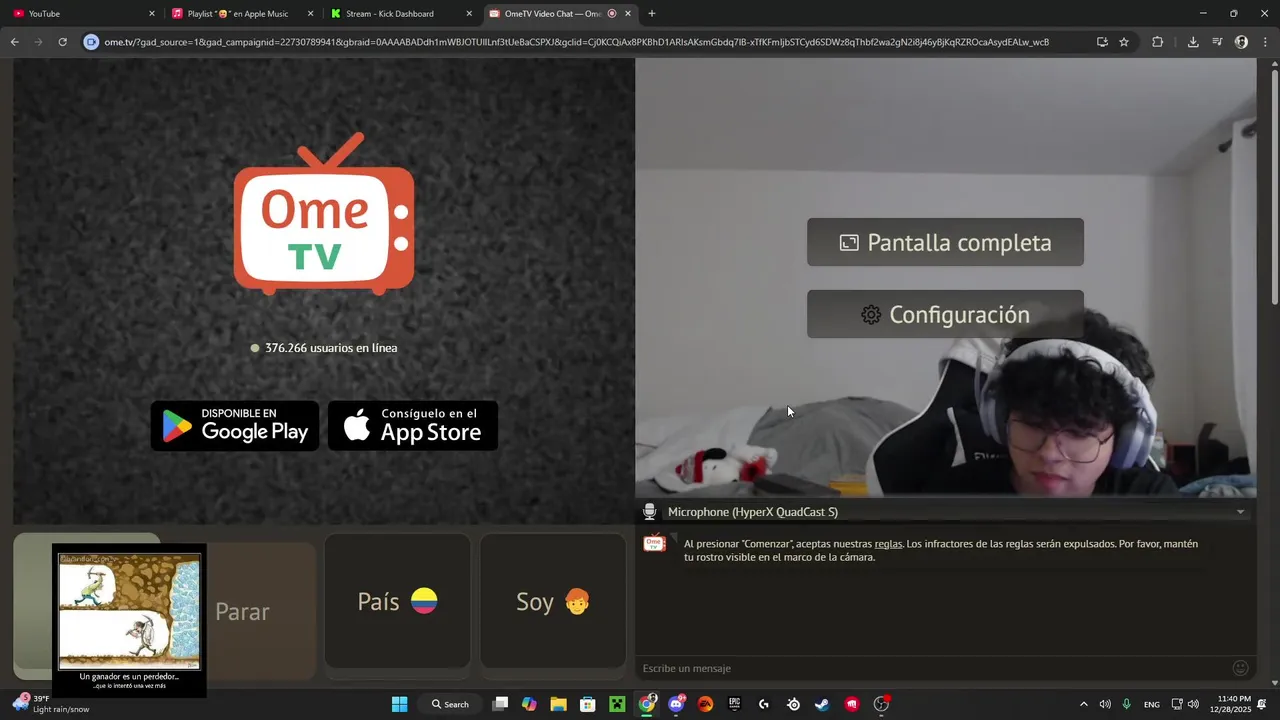Bookmark this page with the star
1280x720 pixels.
click(x=1124, y=42)
